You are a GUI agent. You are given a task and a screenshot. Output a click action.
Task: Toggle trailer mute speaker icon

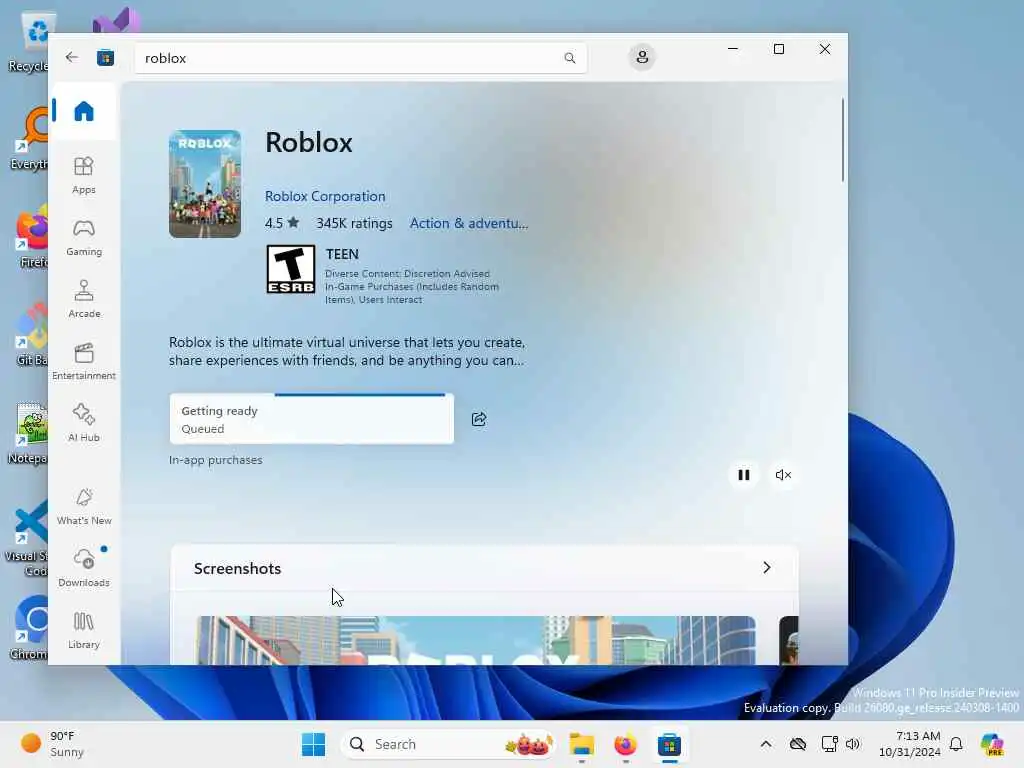coord(783,475)
